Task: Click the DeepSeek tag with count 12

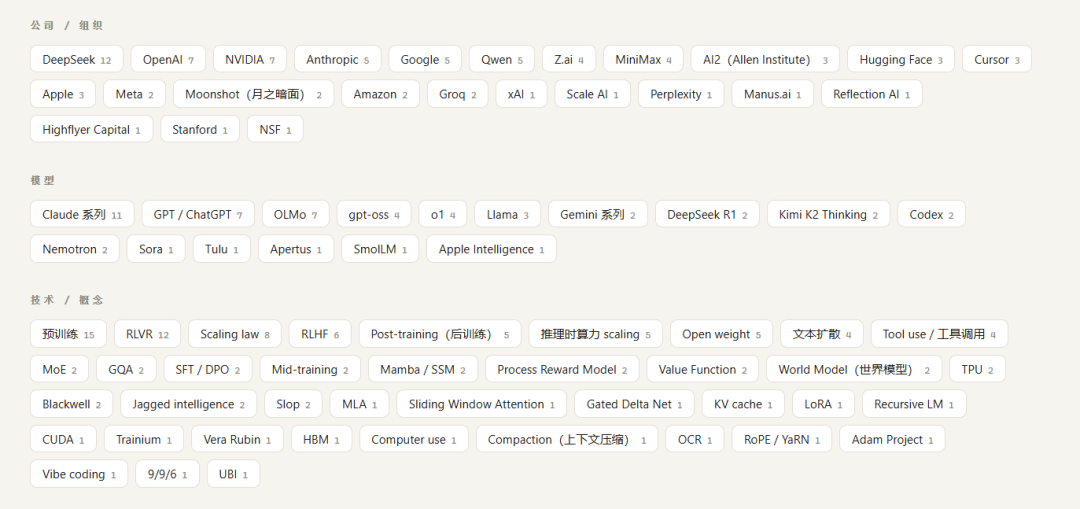Action: [76, 59]
